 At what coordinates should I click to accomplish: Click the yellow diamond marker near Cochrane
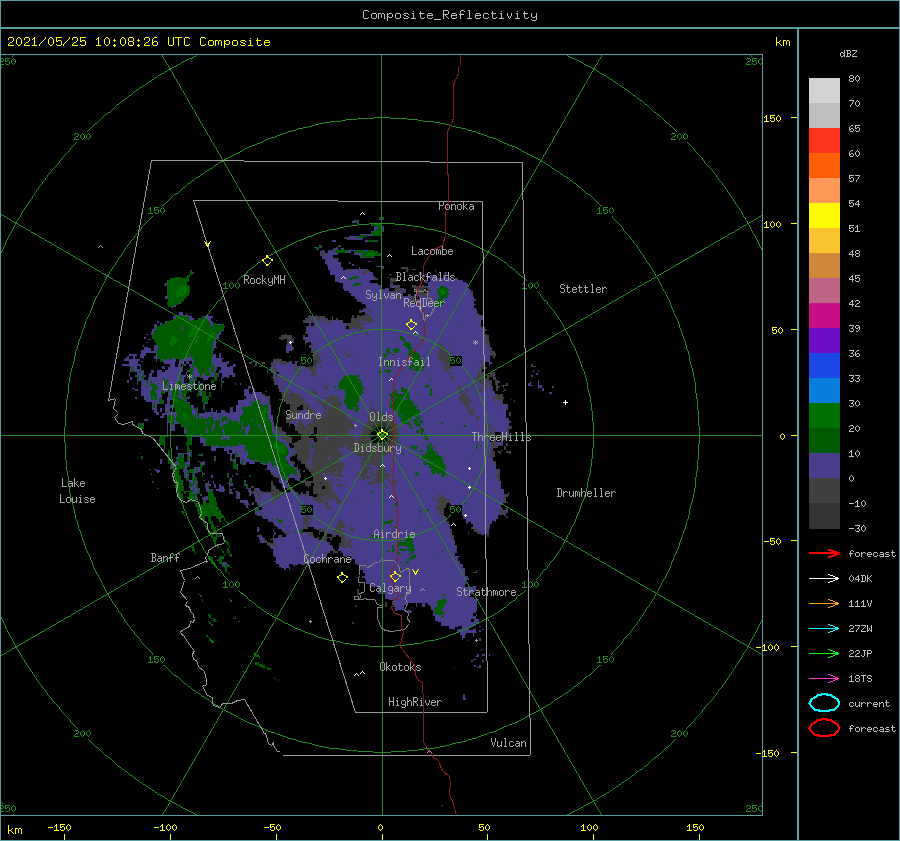coord(342,578)
